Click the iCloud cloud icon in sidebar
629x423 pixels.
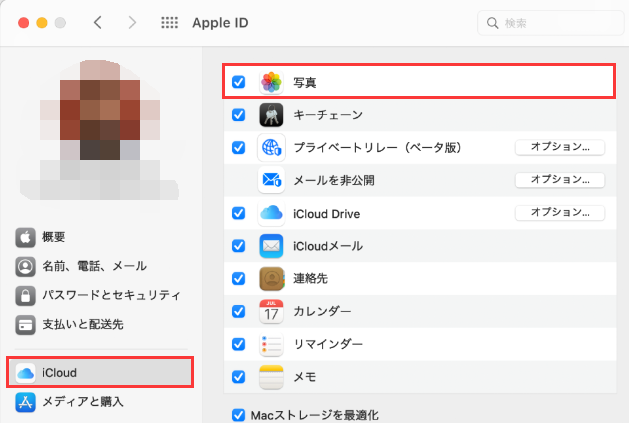tap(25, 373)
